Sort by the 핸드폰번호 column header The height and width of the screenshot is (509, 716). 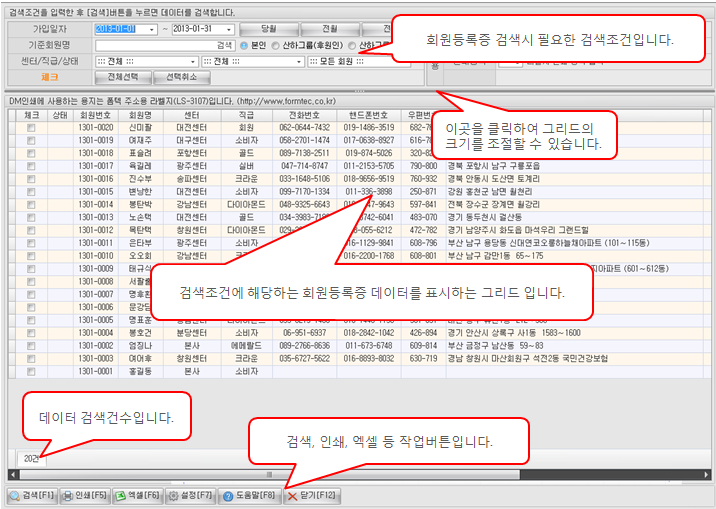369,115
